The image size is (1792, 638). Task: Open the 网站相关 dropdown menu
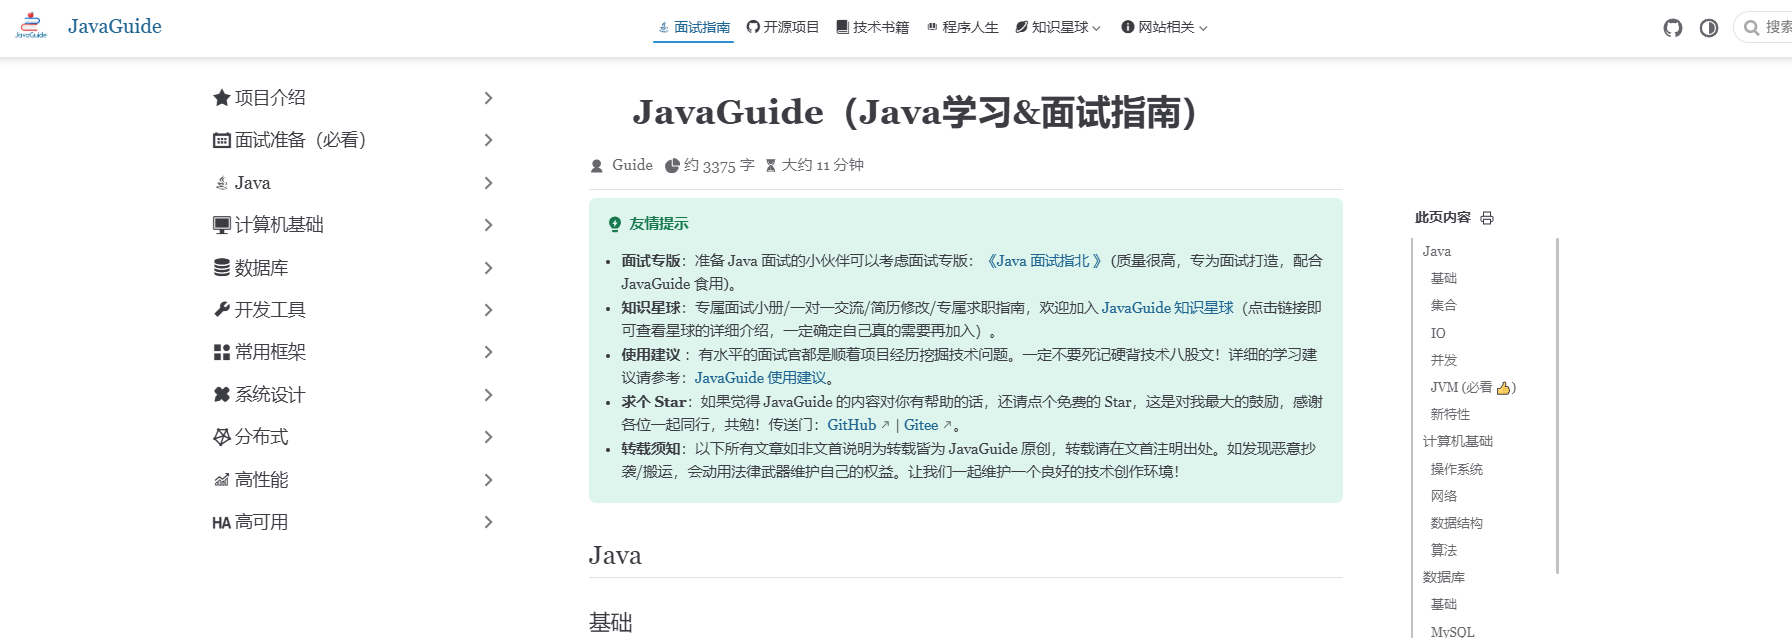(1164, 27)
